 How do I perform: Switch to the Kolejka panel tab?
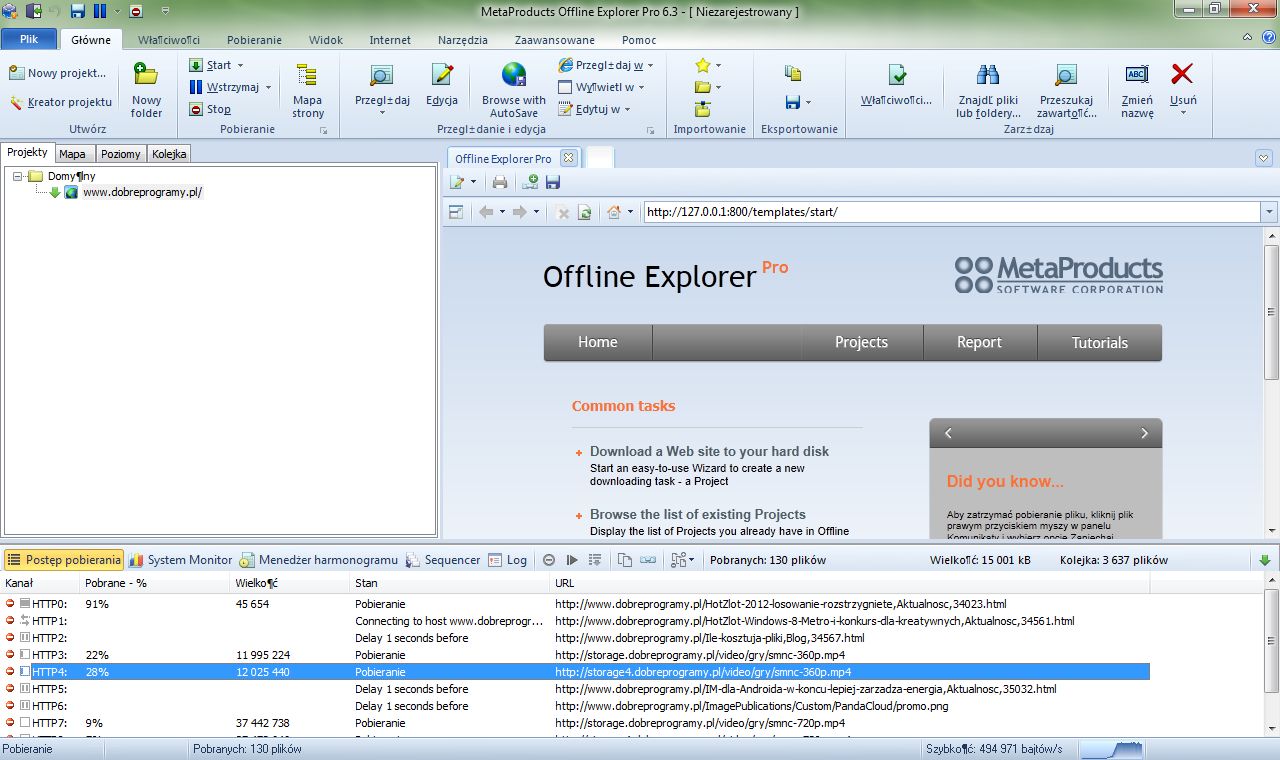(x=169, y=154)
